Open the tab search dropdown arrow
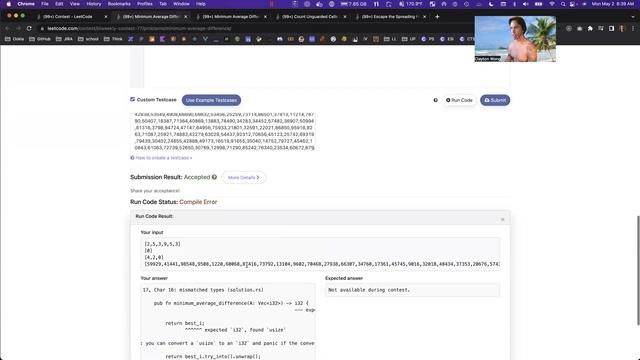Viewport: 640px width, 360px height. (x=633, y=17)
